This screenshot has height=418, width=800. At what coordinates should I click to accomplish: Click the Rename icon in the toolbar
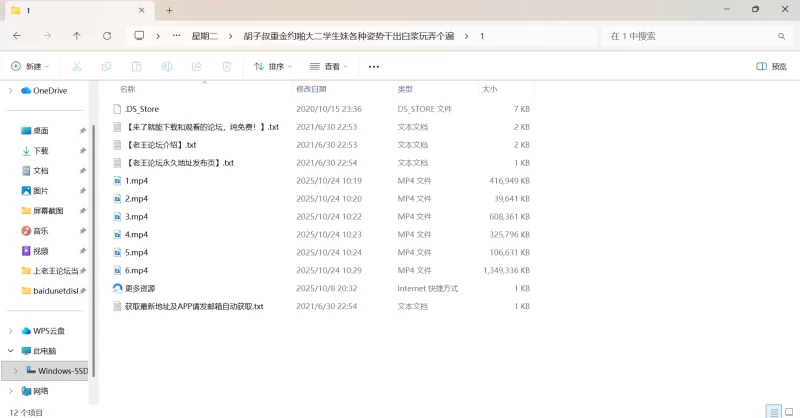click(x=168, y=67)
